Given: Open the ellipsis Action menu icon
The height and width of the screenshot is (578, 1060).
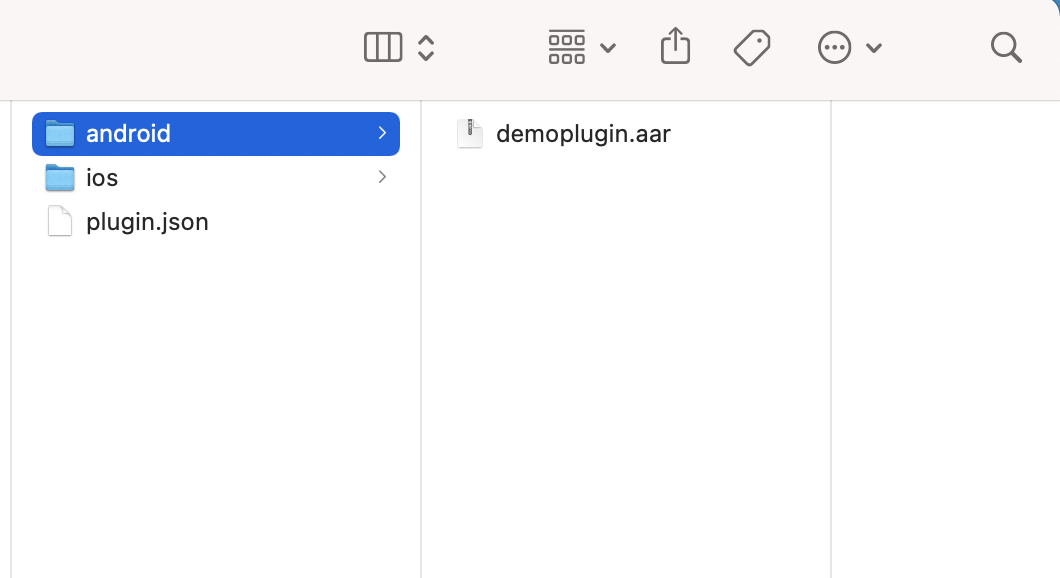Looking at the screenshot, I should 834,48.
